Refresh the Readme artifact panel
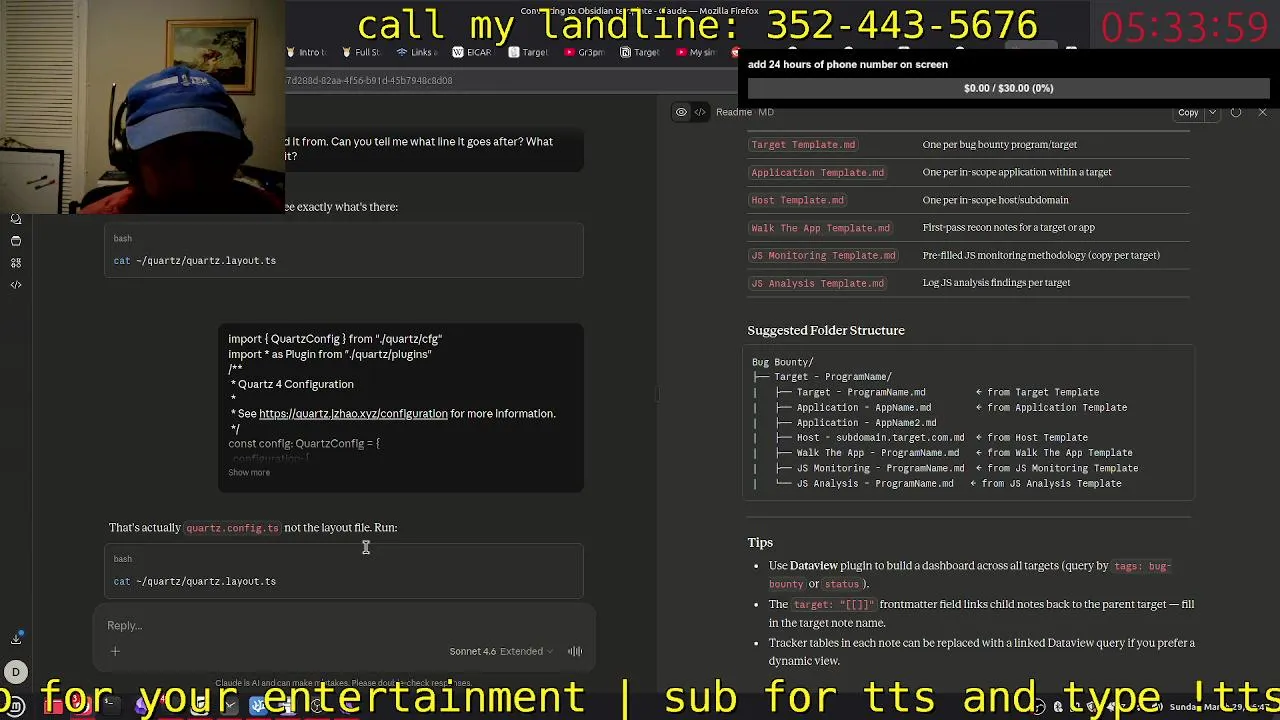 click(1236, 112)
